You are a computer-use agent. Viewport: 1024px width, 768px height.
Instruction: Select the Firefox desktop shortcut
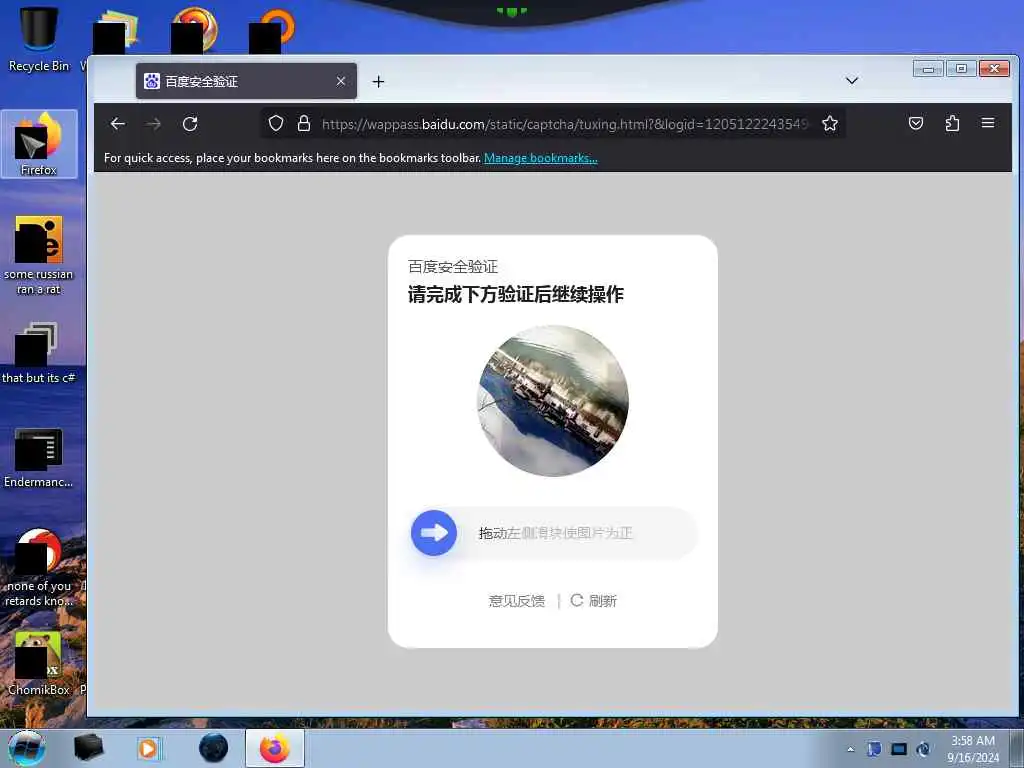click(x=39, y=144)
